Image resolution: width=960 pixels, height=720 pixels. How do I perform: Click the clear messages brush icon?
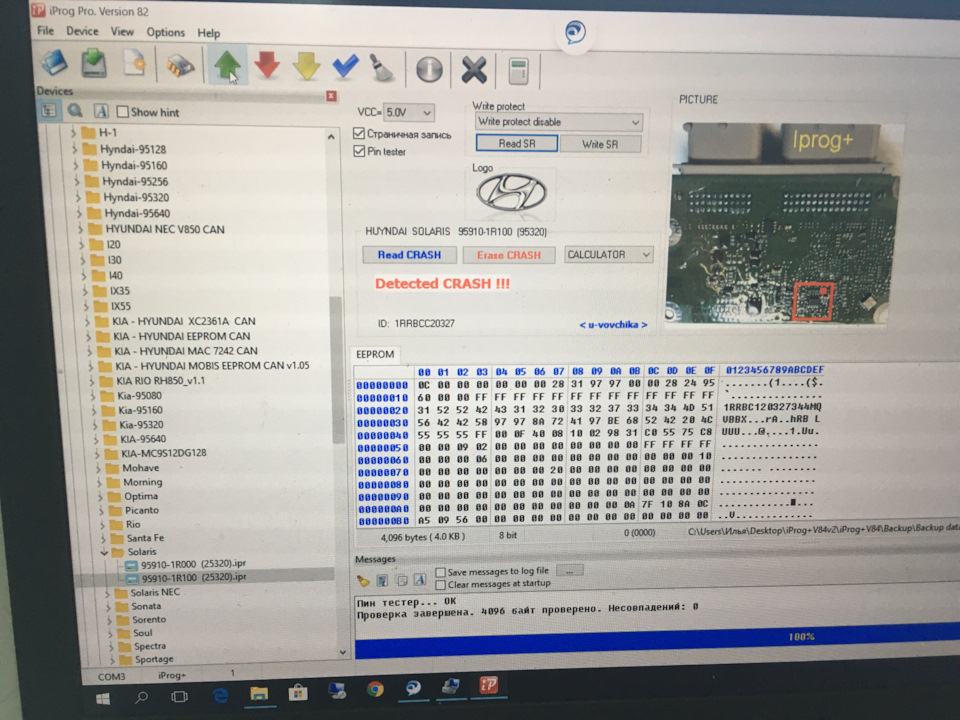coord(363,580)
